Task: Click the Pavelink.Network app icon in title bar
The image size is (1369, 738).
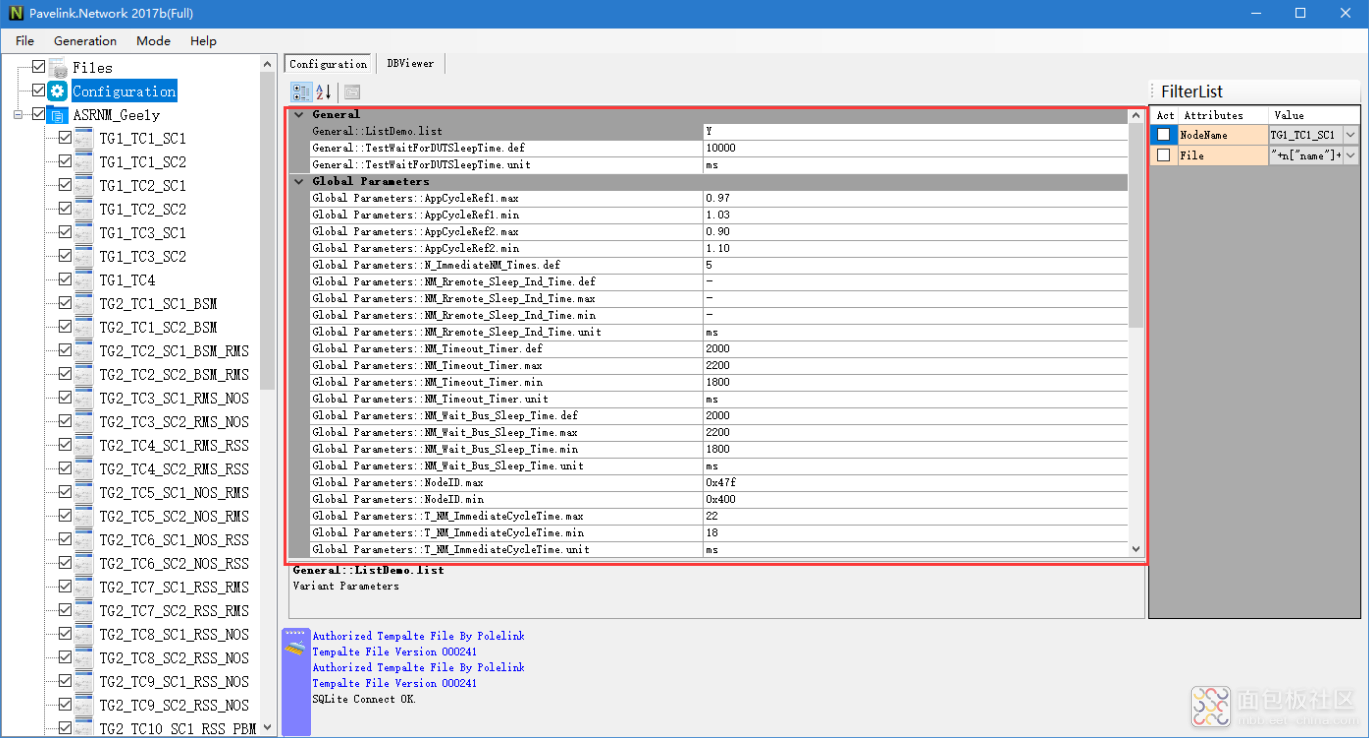Action: [x=15, y=13]
